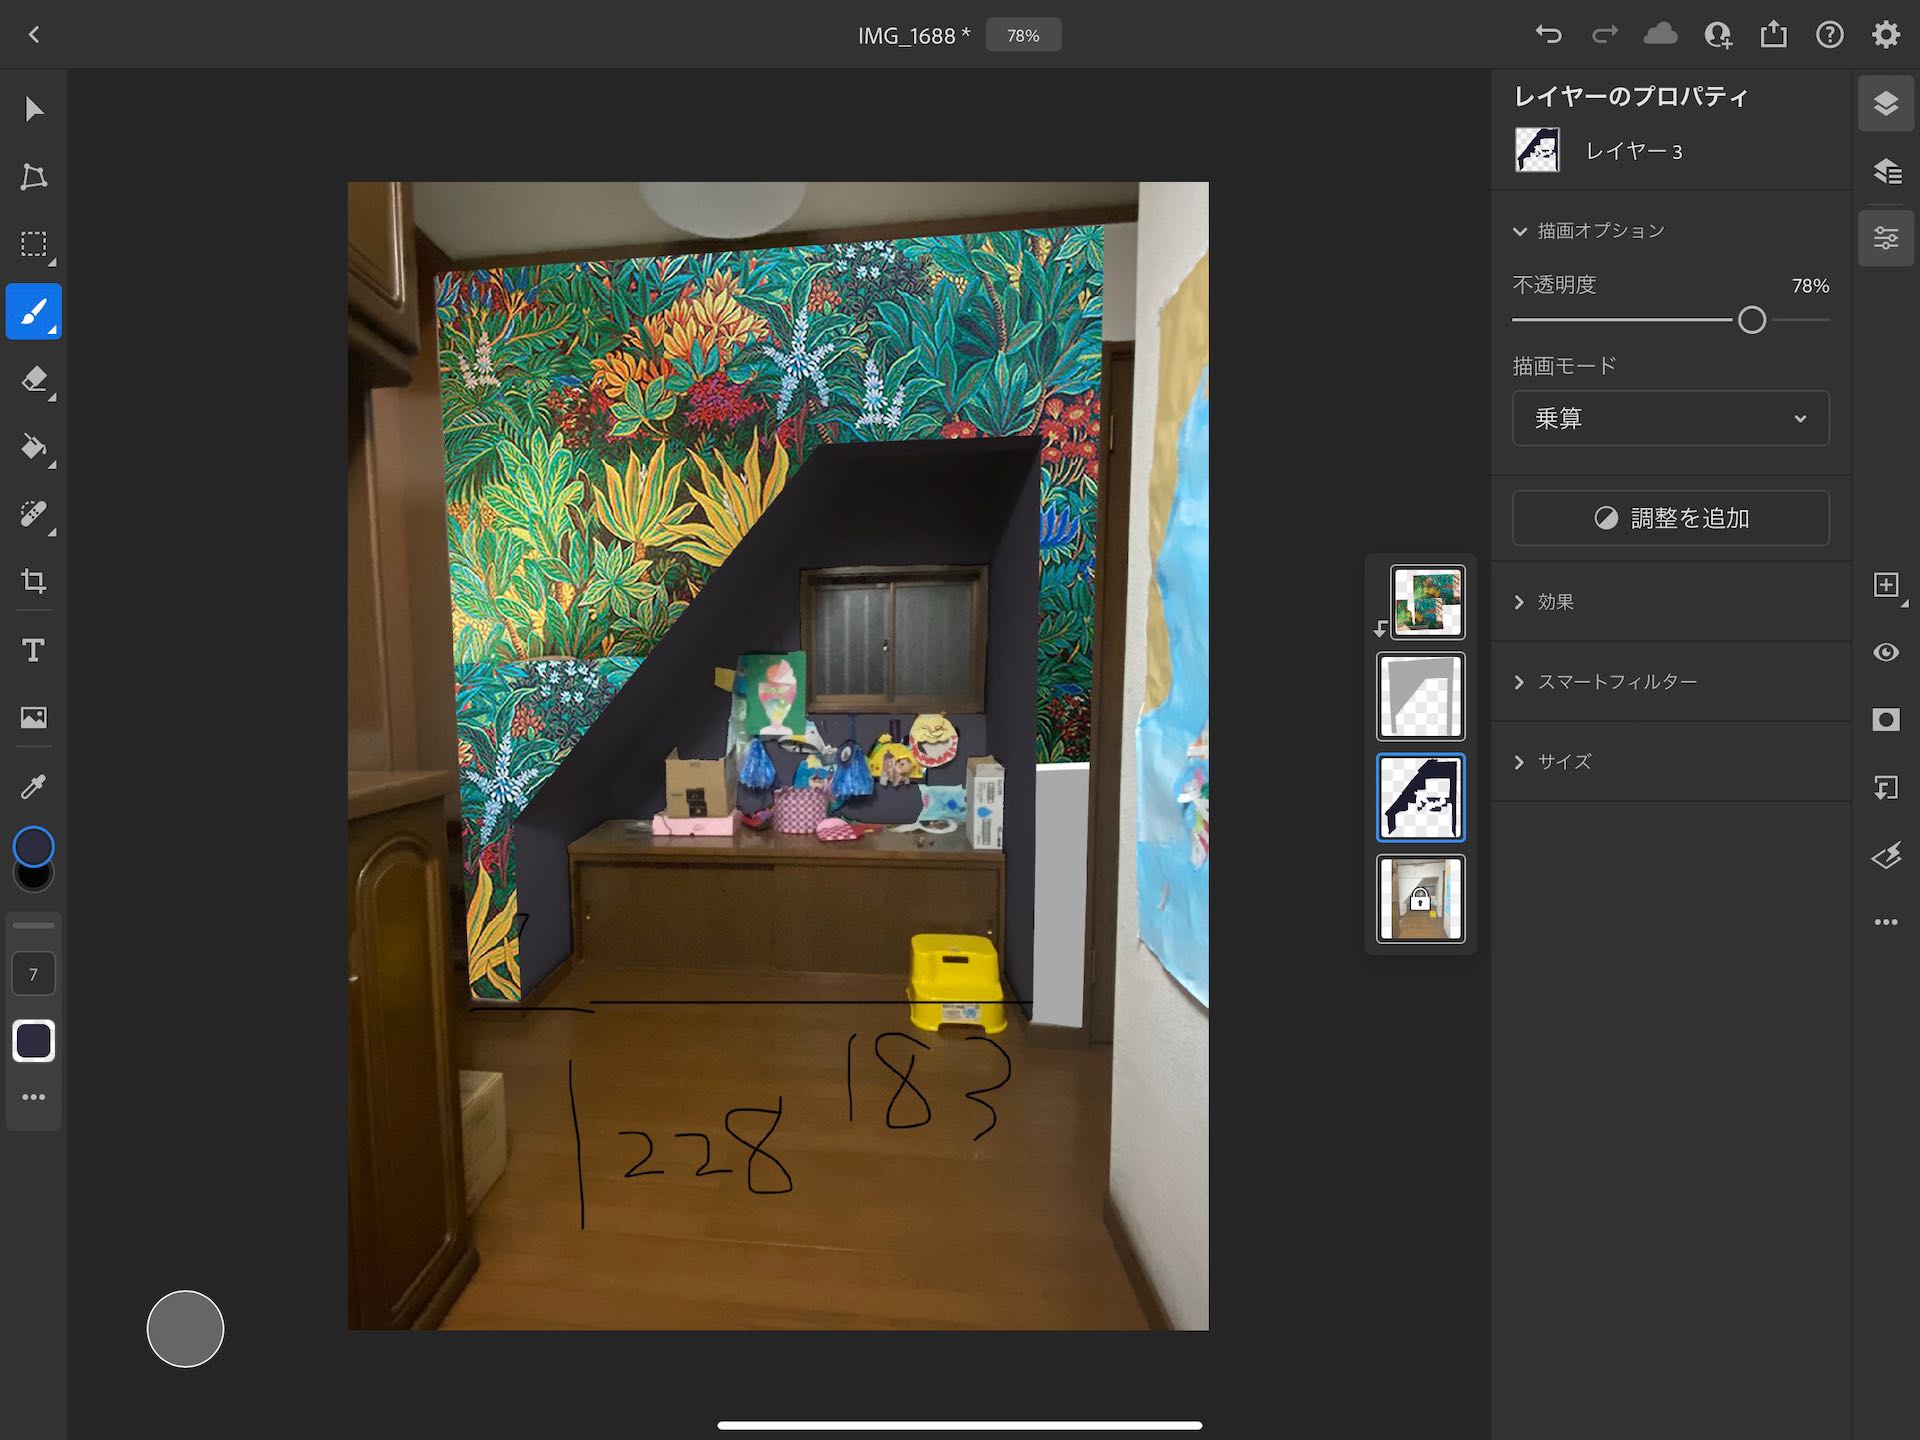Toggle layer visibility eye icon
Image resolution: width=1920 pixels, height=1440 pixels.
click(x=1886, y=652)
